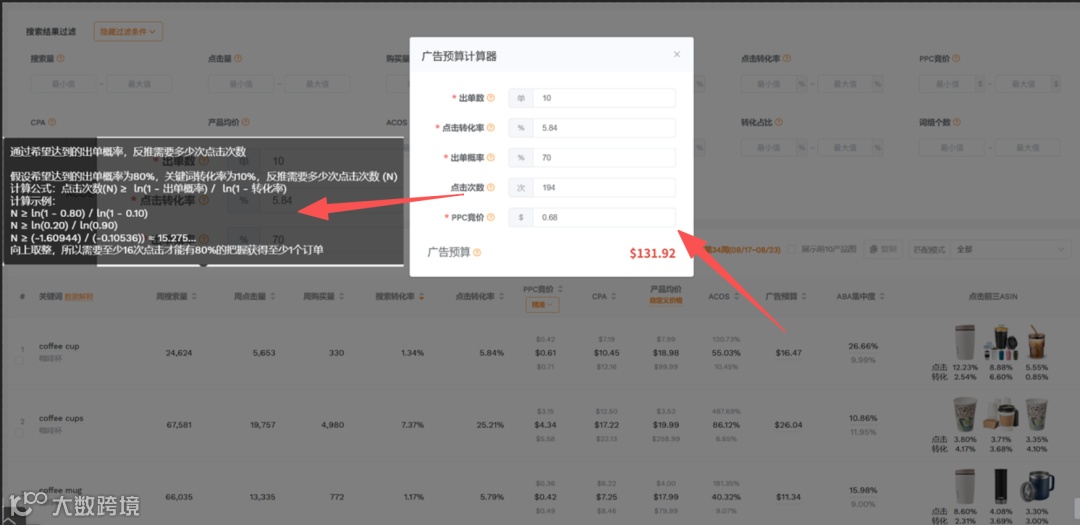Image resolution: width=1080 pixels, height=525 pixels.
Task: Click 搜索量 最小值 filter input
Action: point(63,84)
